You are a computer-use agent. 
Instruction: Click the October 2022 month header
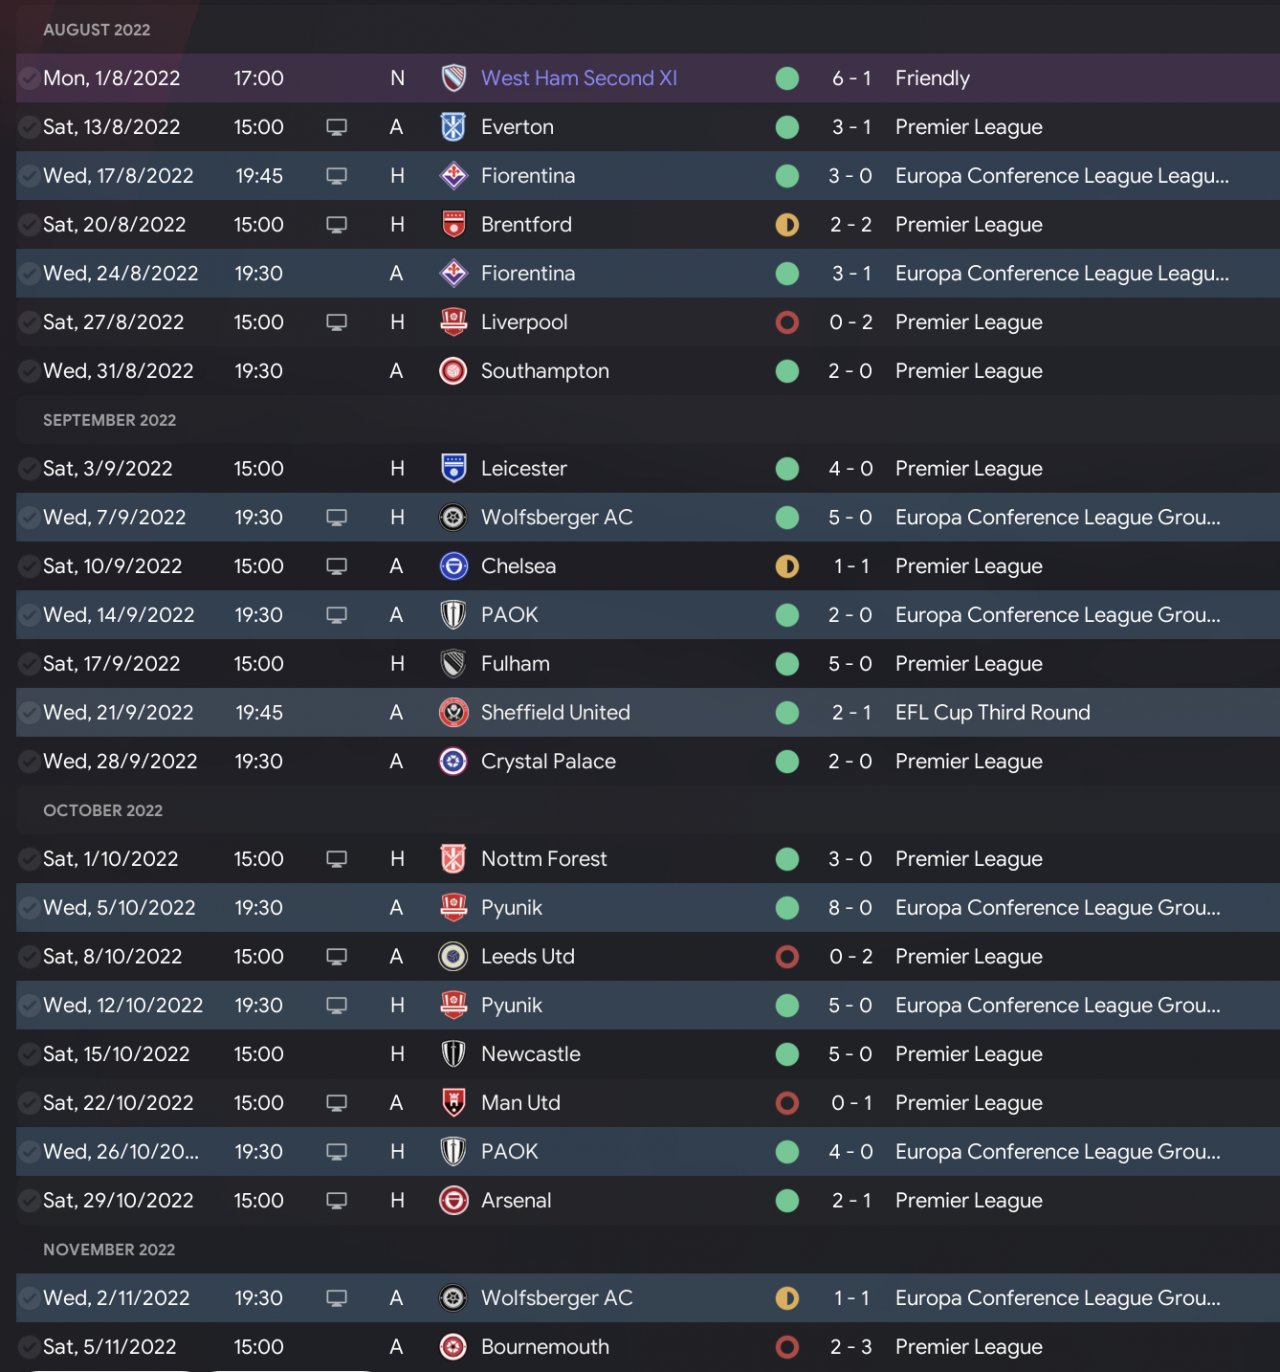pyautogui.click(x=103, y=810)
